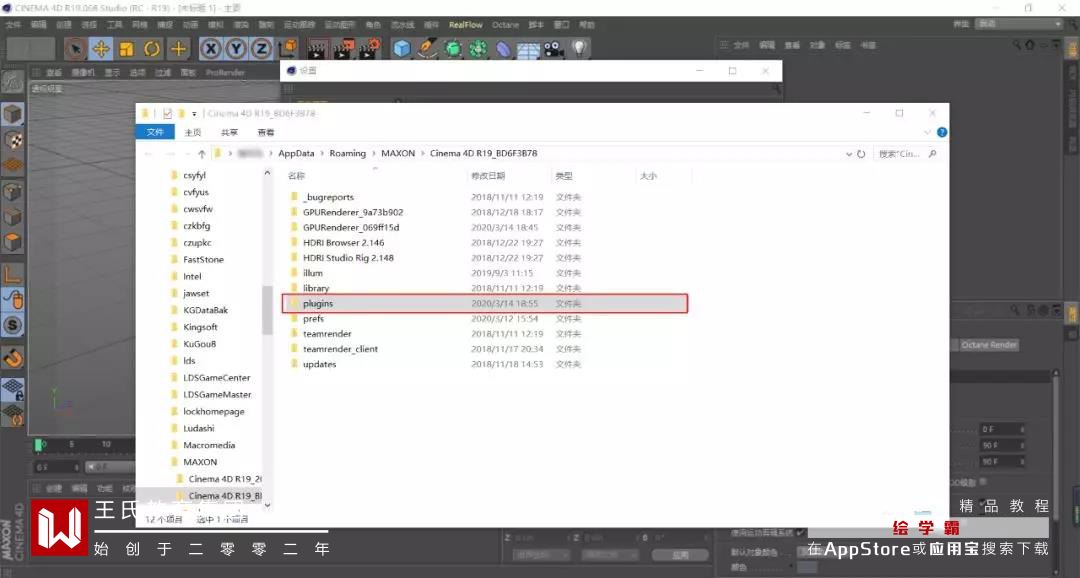
Task: Select the Live Selection arrow tool
Action: (75, 48)
